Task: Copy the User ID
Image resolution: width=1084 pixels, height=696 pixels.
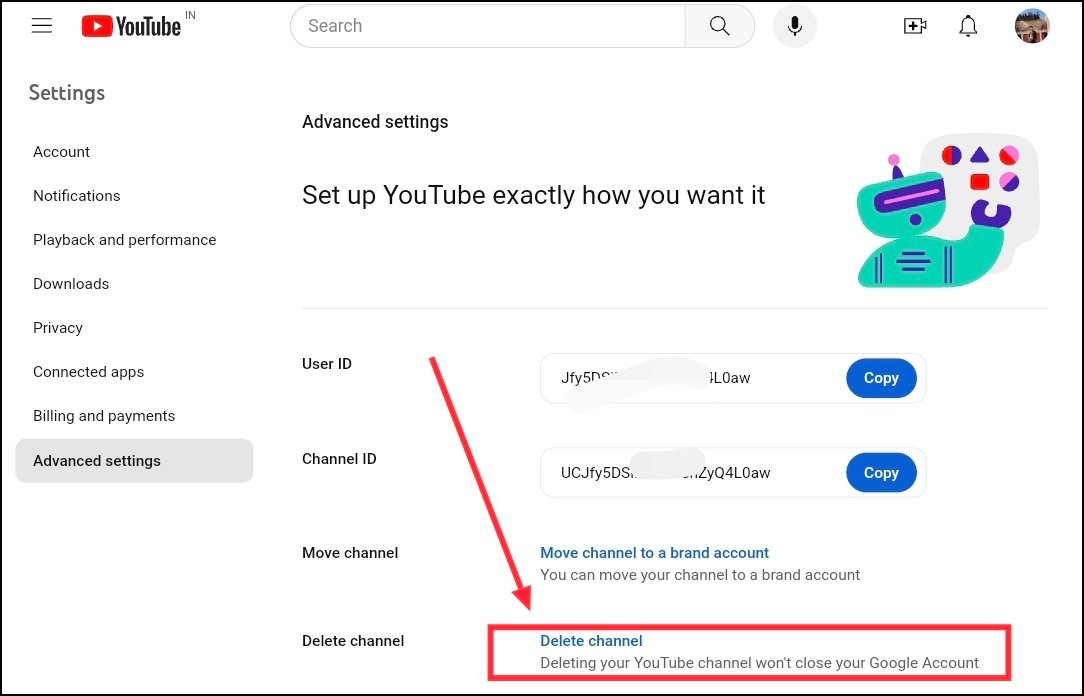Action: click(881, 378)
